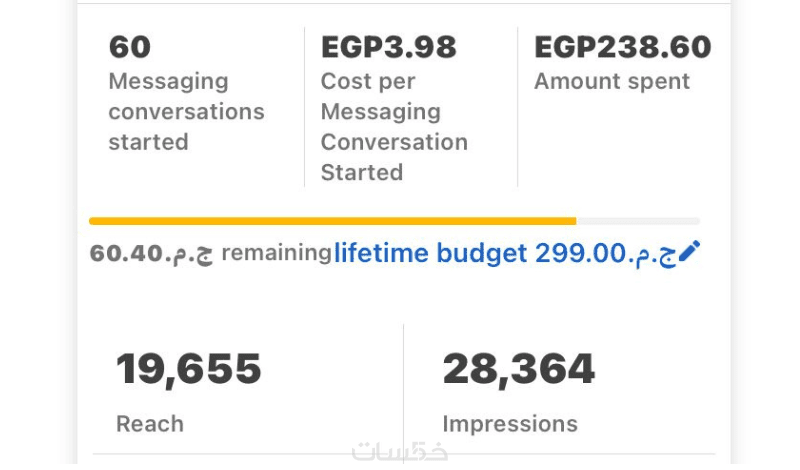Click the 60.40 remaining amount
Screen dimensions: 800x470
(151, 254)
